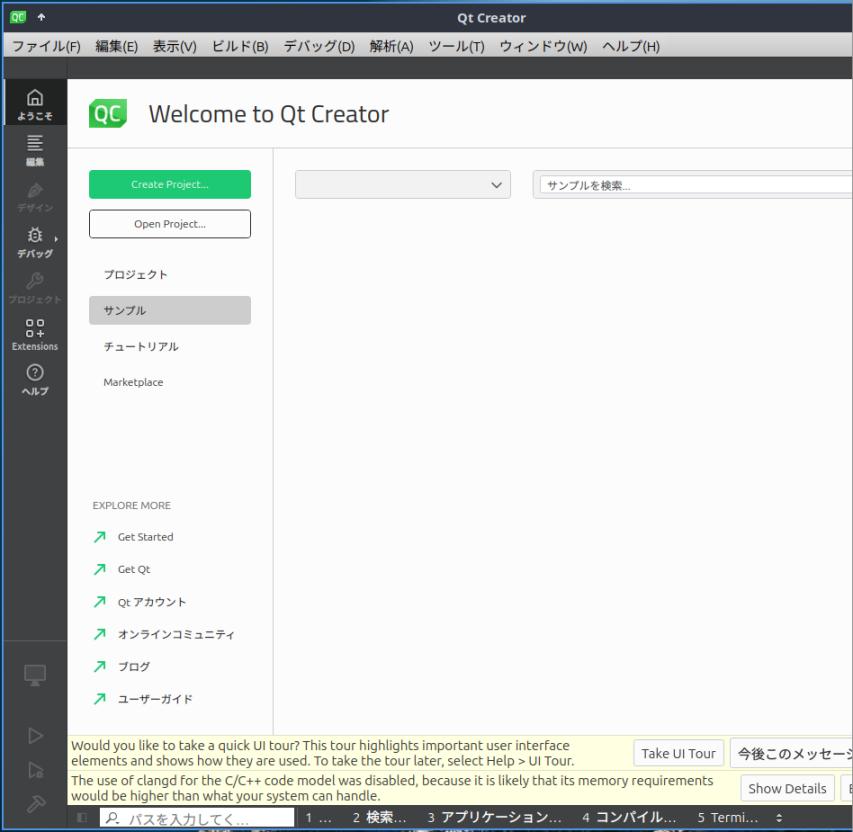Open the ビルド(B) menu
853x832 pixels.
click(240, 46)
